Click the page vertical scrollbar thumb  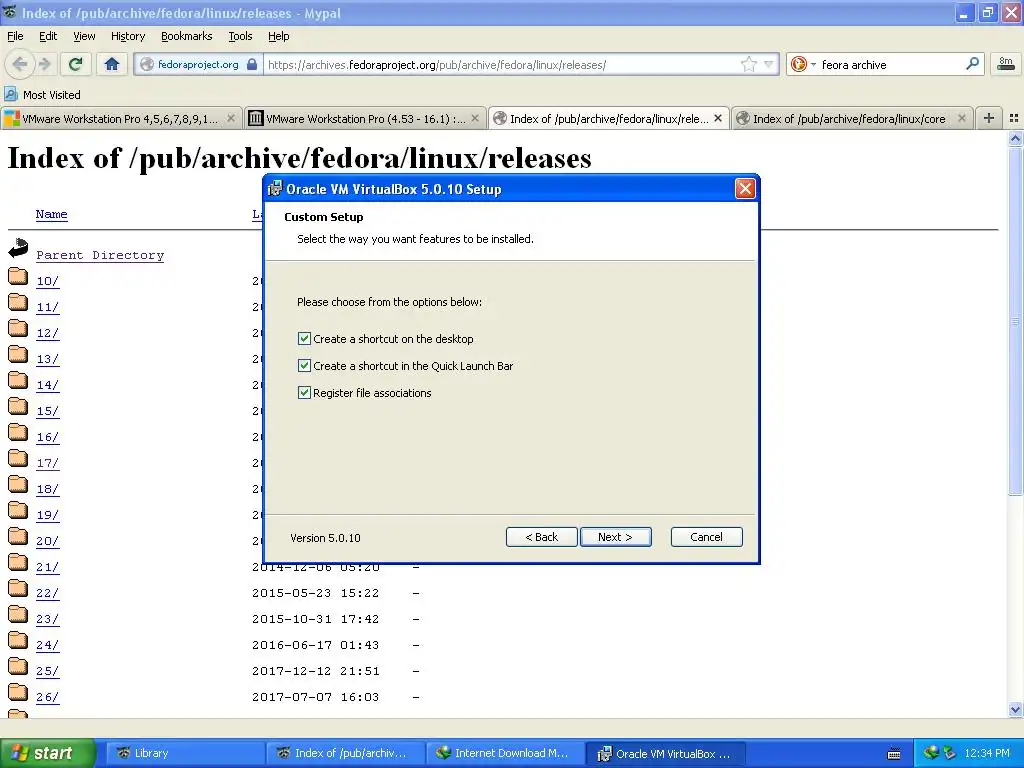(1015, 321)
